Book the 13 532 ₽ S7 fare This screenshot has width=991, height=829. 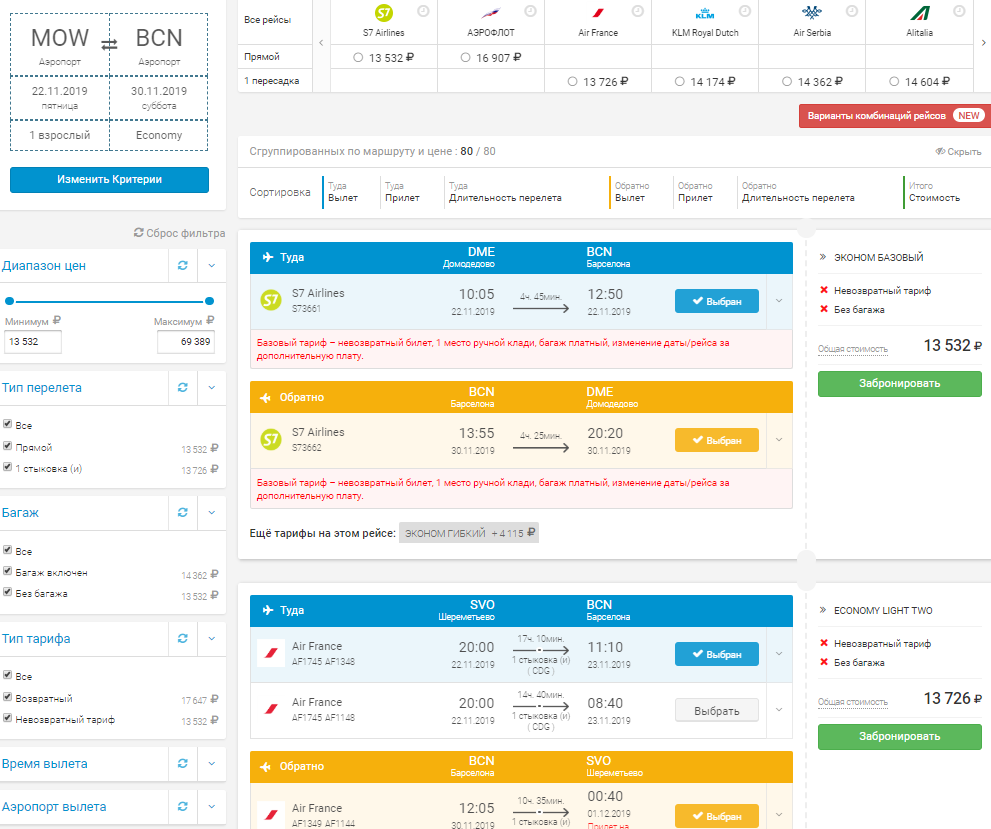899,384
